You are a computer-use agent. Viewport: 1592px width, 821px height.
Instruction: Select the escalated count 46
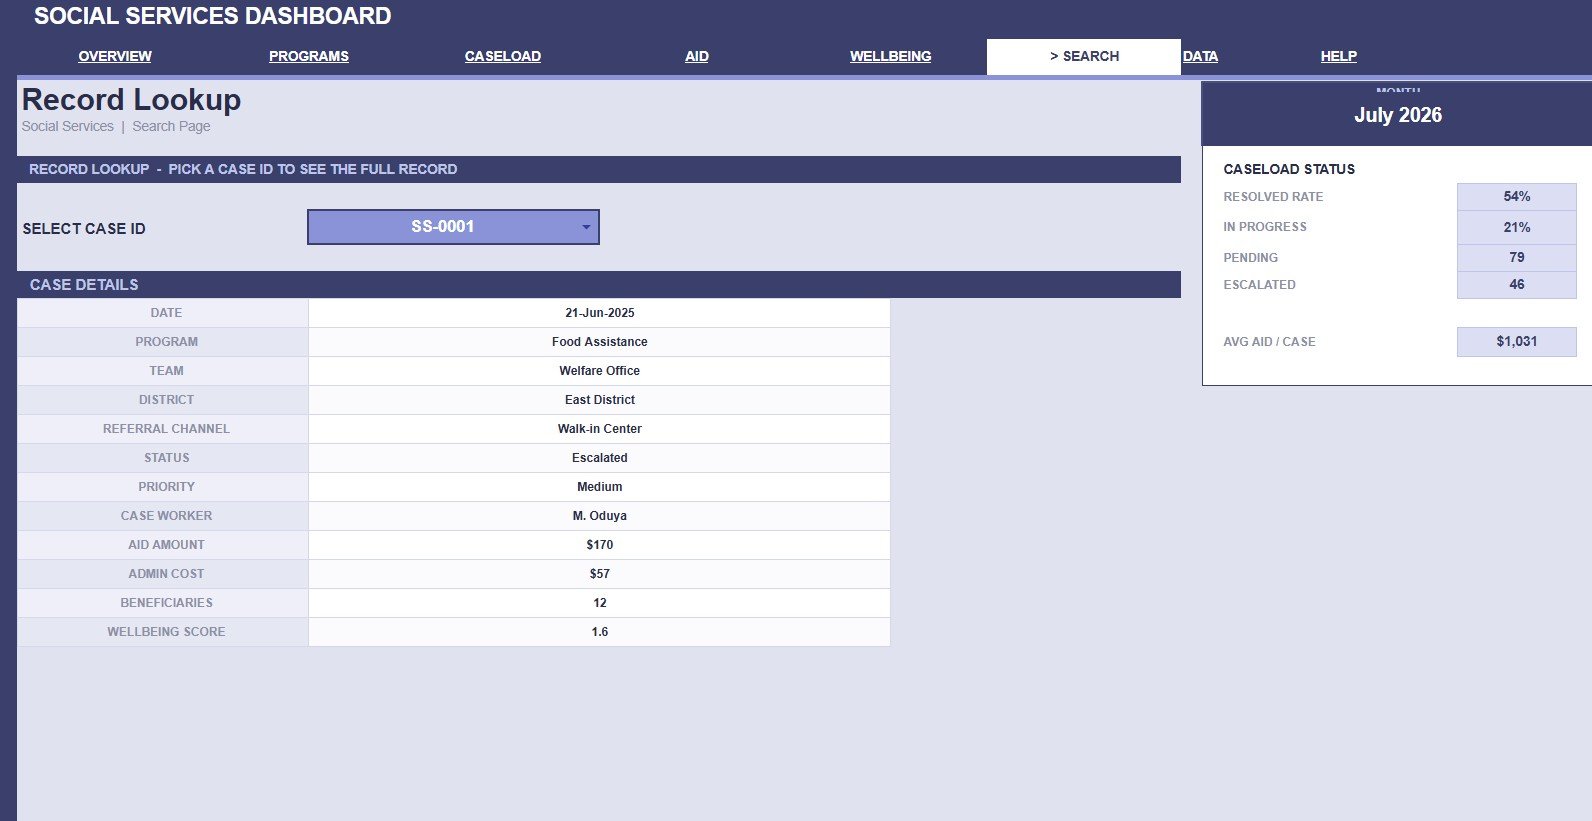(x=1517, y=285)
